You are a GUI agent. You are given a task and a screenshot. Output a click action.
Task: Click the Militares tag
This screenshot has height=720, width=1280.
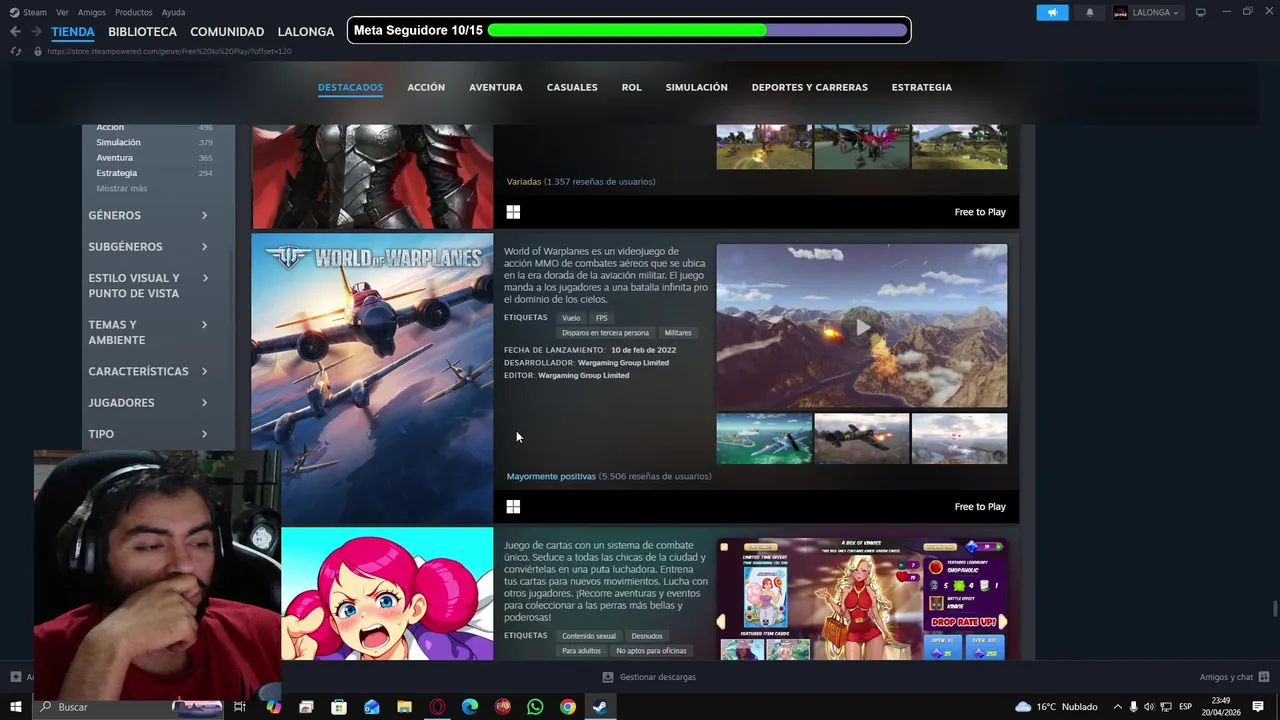click(678, 333)
